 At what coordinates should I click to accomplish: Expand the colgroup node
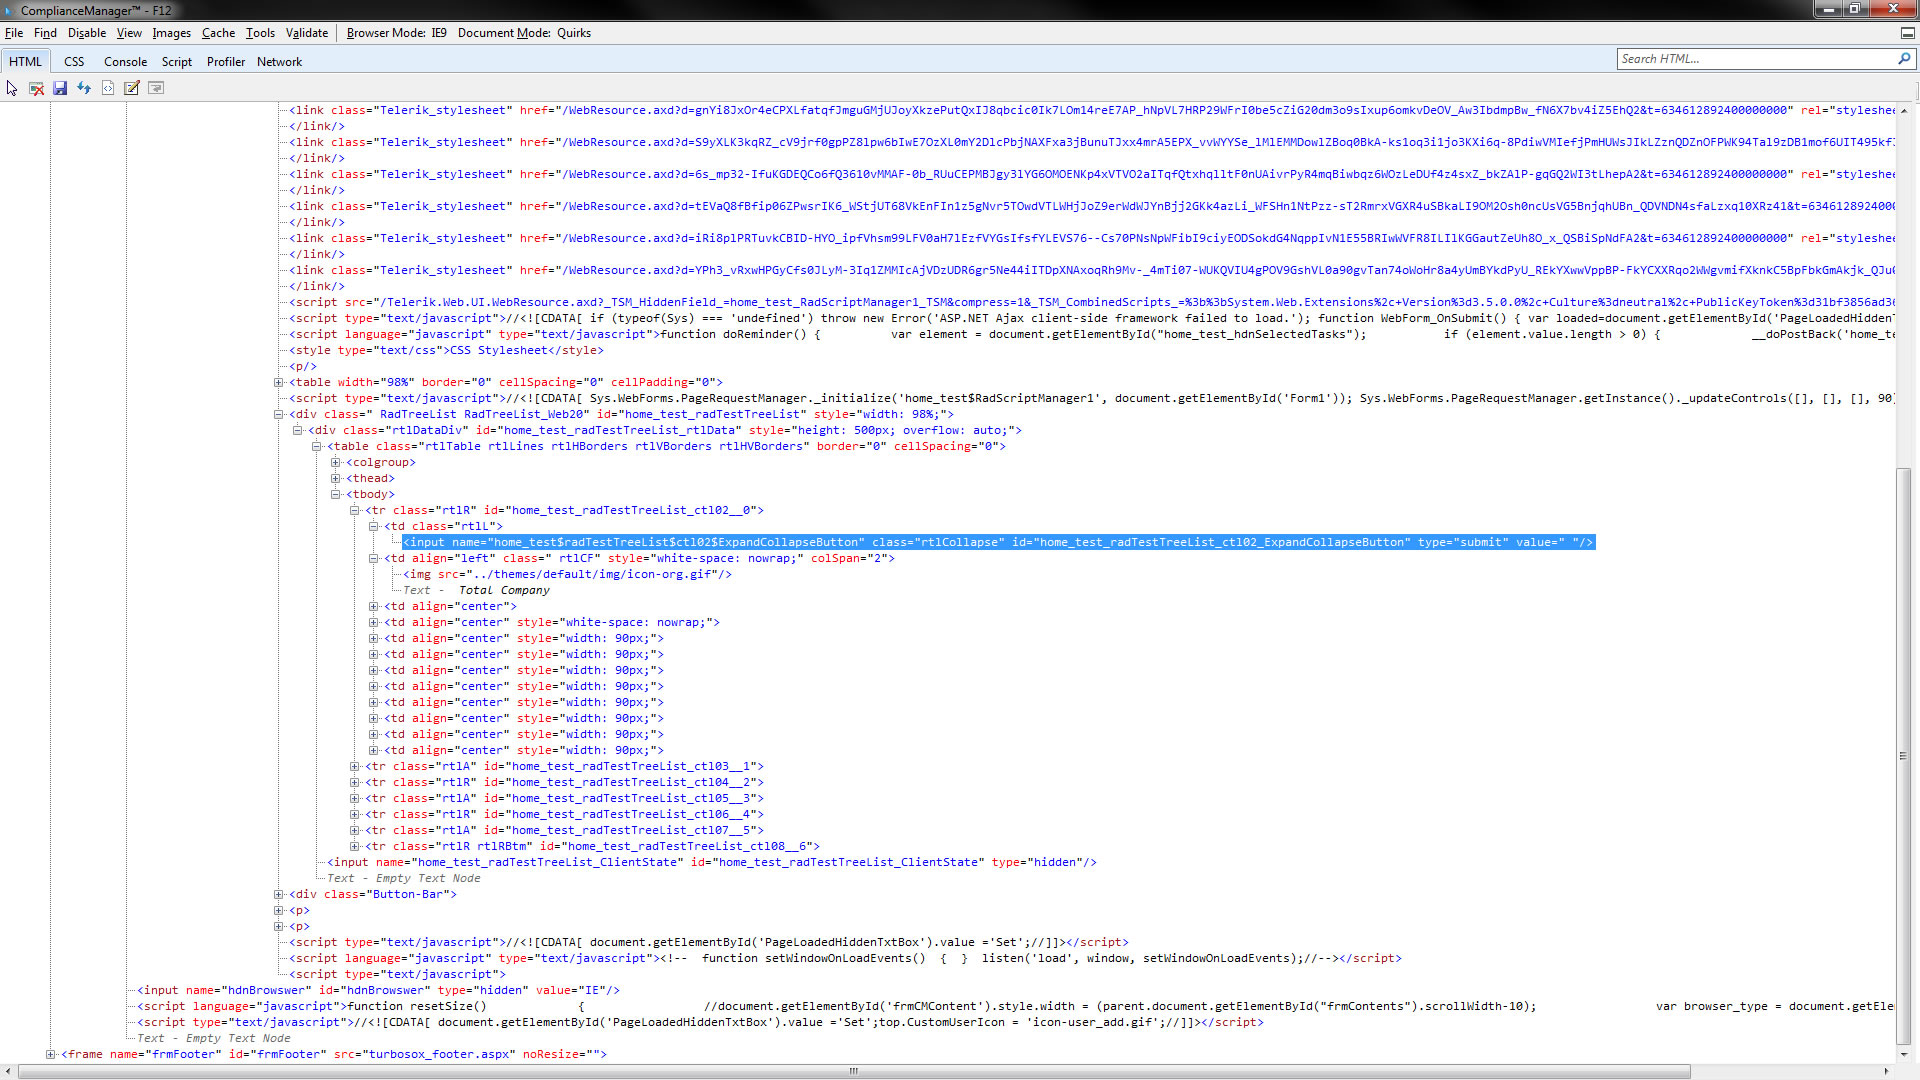tap(336, 462)
